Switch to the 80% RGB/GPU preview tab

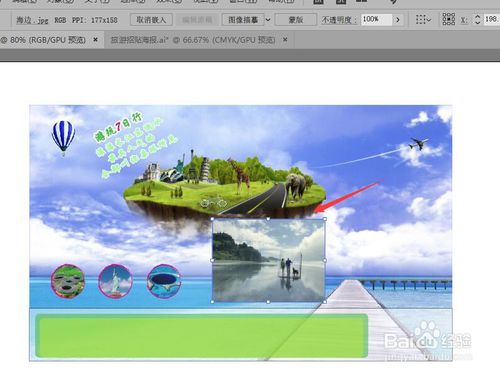(43, 40)
